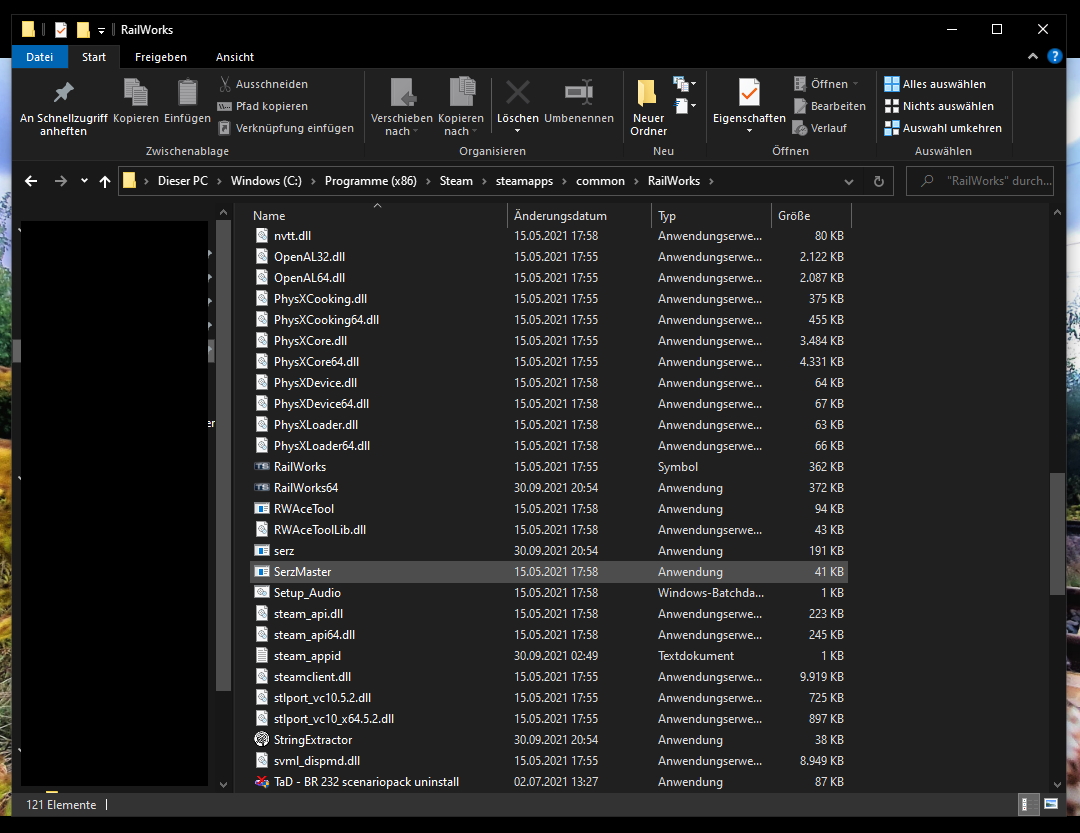The width and height of the screenshot is (1080, 833).
Task: Click the refresh icon beside address bar
Action: [878, 181]
